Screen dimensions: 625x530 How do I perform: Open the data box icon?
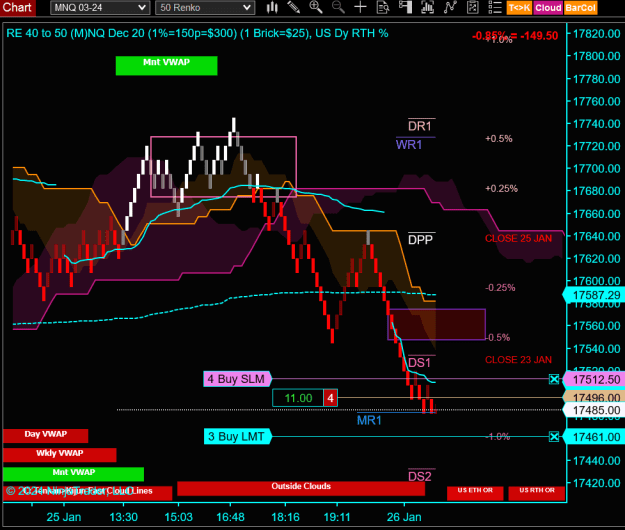tap(383, 7)
